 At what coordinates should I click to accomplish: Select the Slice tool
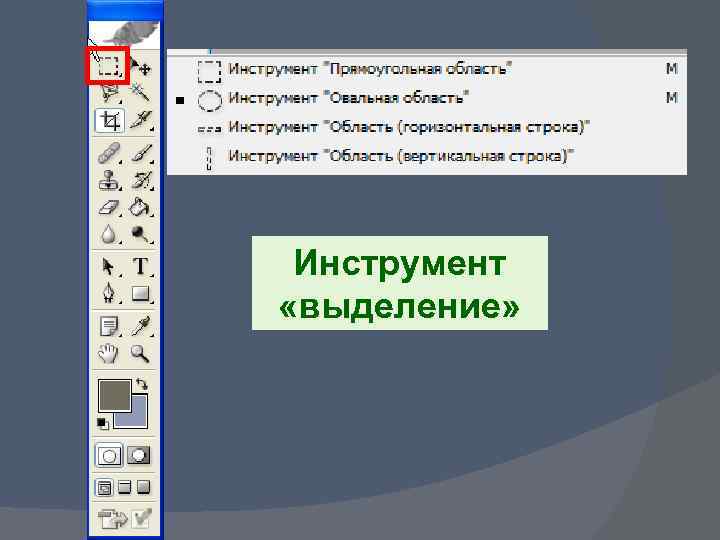coord(141,121)
